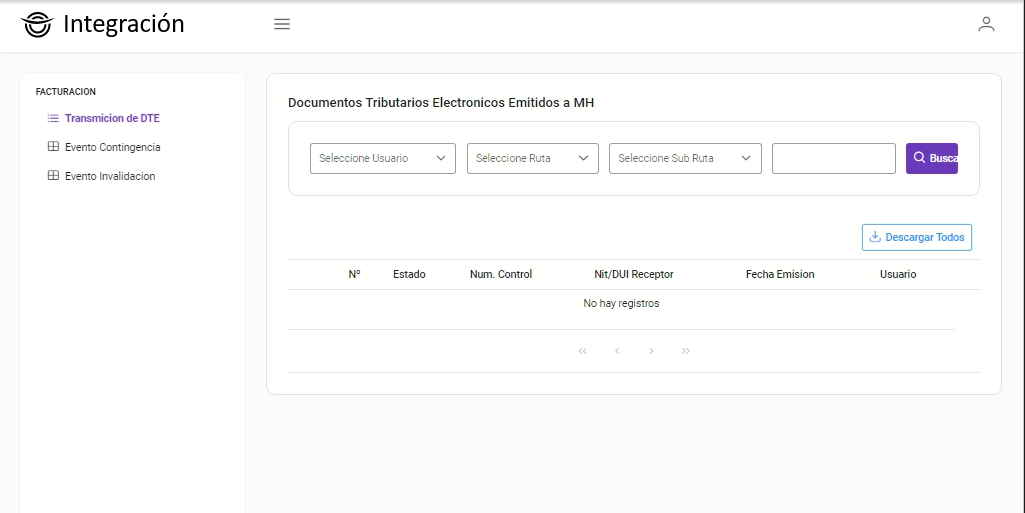The height and width of the screenshot is (513, 1025).
Task: Click the Descargar Todos button
Action: (916, 237)
